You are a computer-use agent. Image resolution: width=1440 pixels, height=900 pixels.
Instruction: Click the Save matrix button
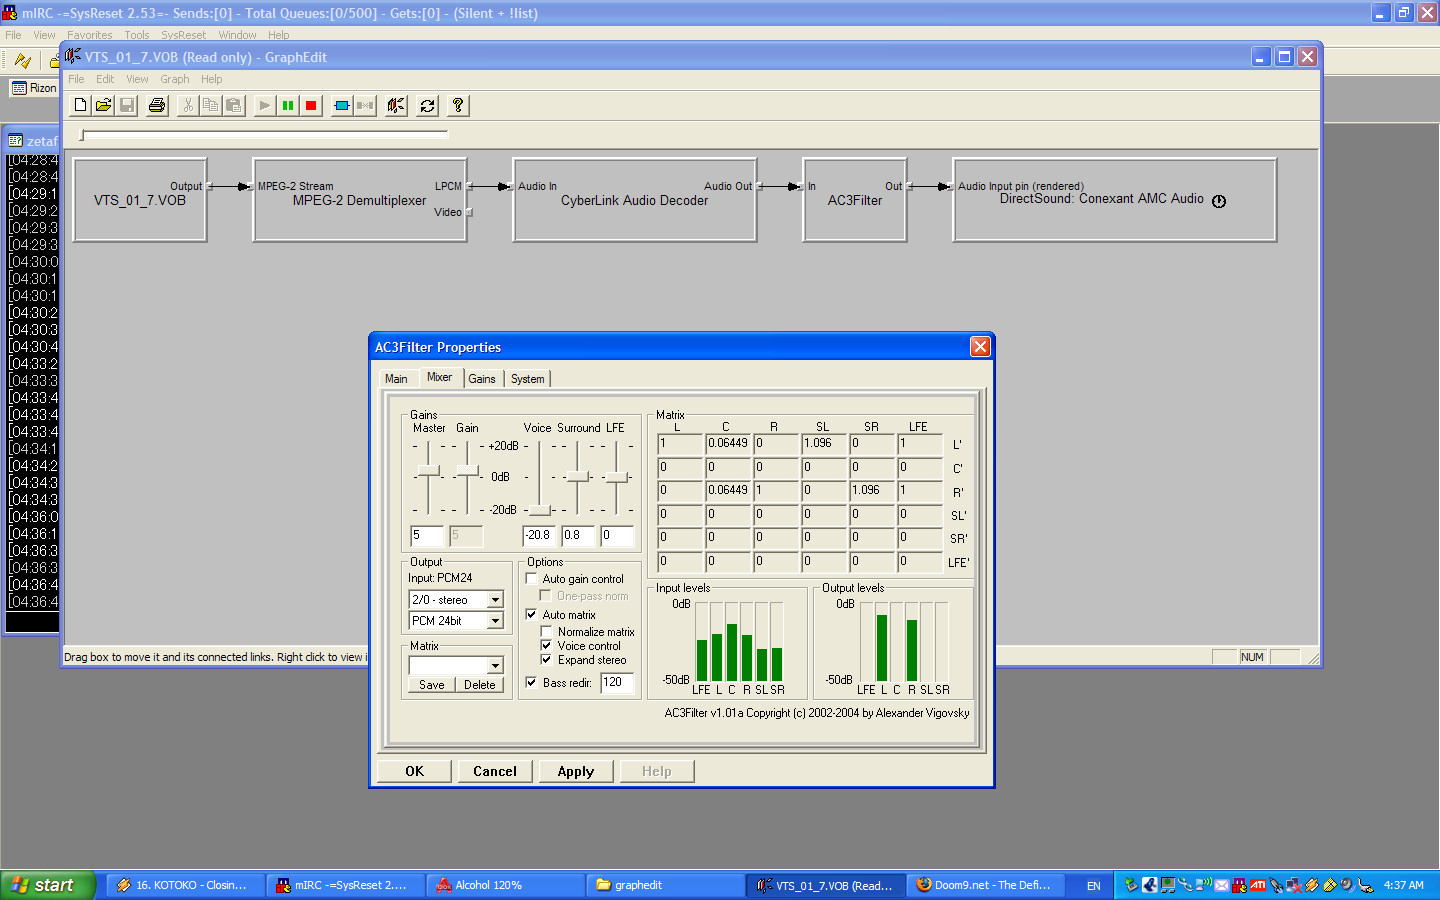point(432,685)
